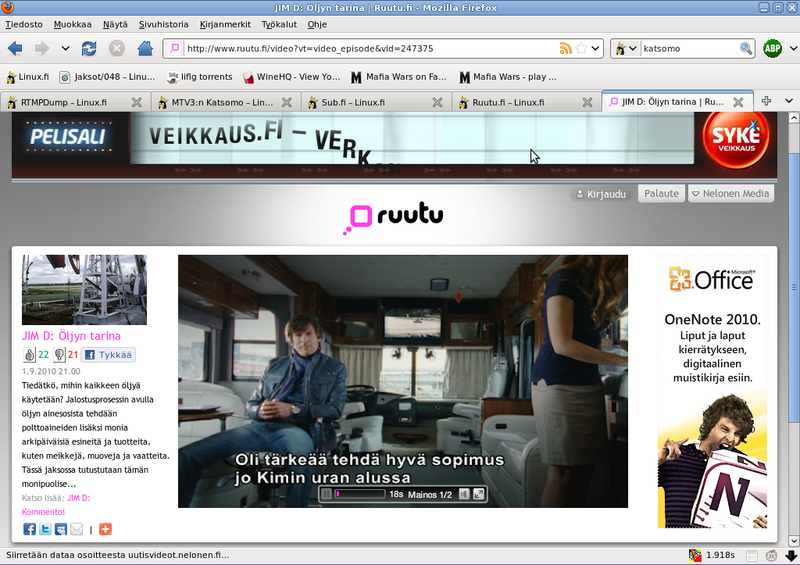This screenshot has width=800, height=565.
Task: Reload the page with the refresh icon
Action: 89,48
